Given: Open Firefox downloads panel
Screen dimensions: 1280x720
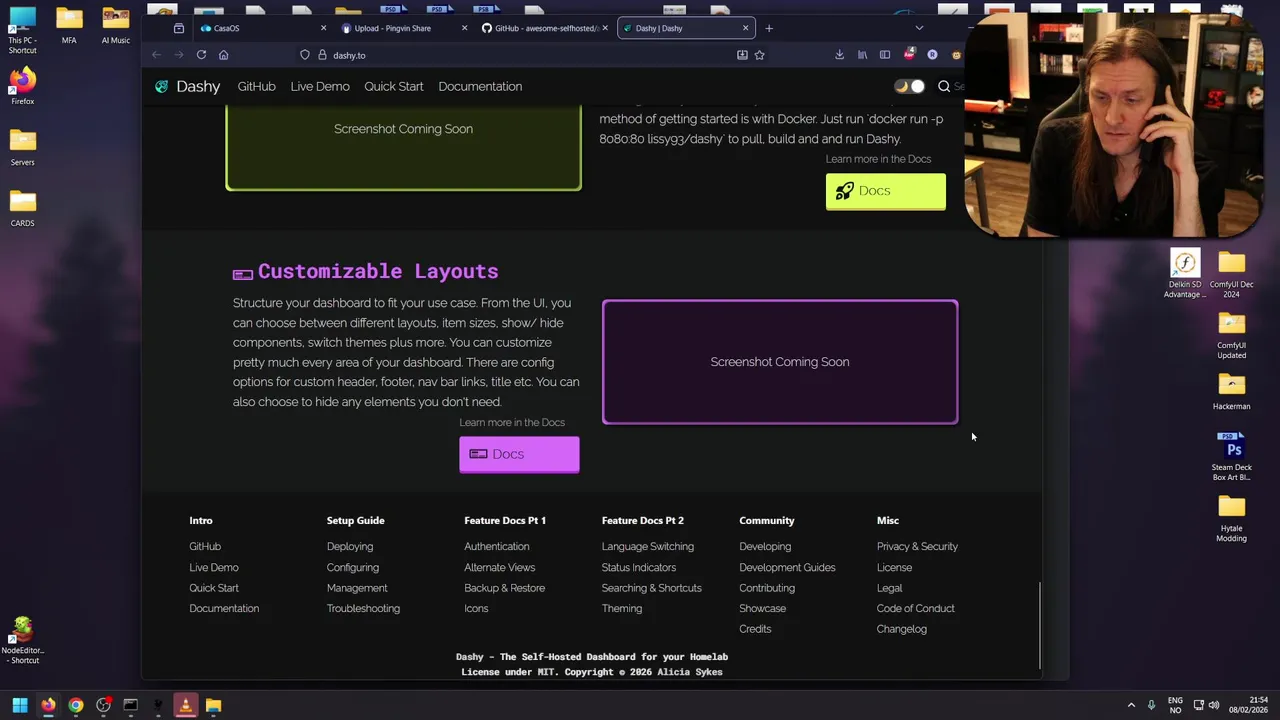Looking at the screenshot, I should 839,55.
